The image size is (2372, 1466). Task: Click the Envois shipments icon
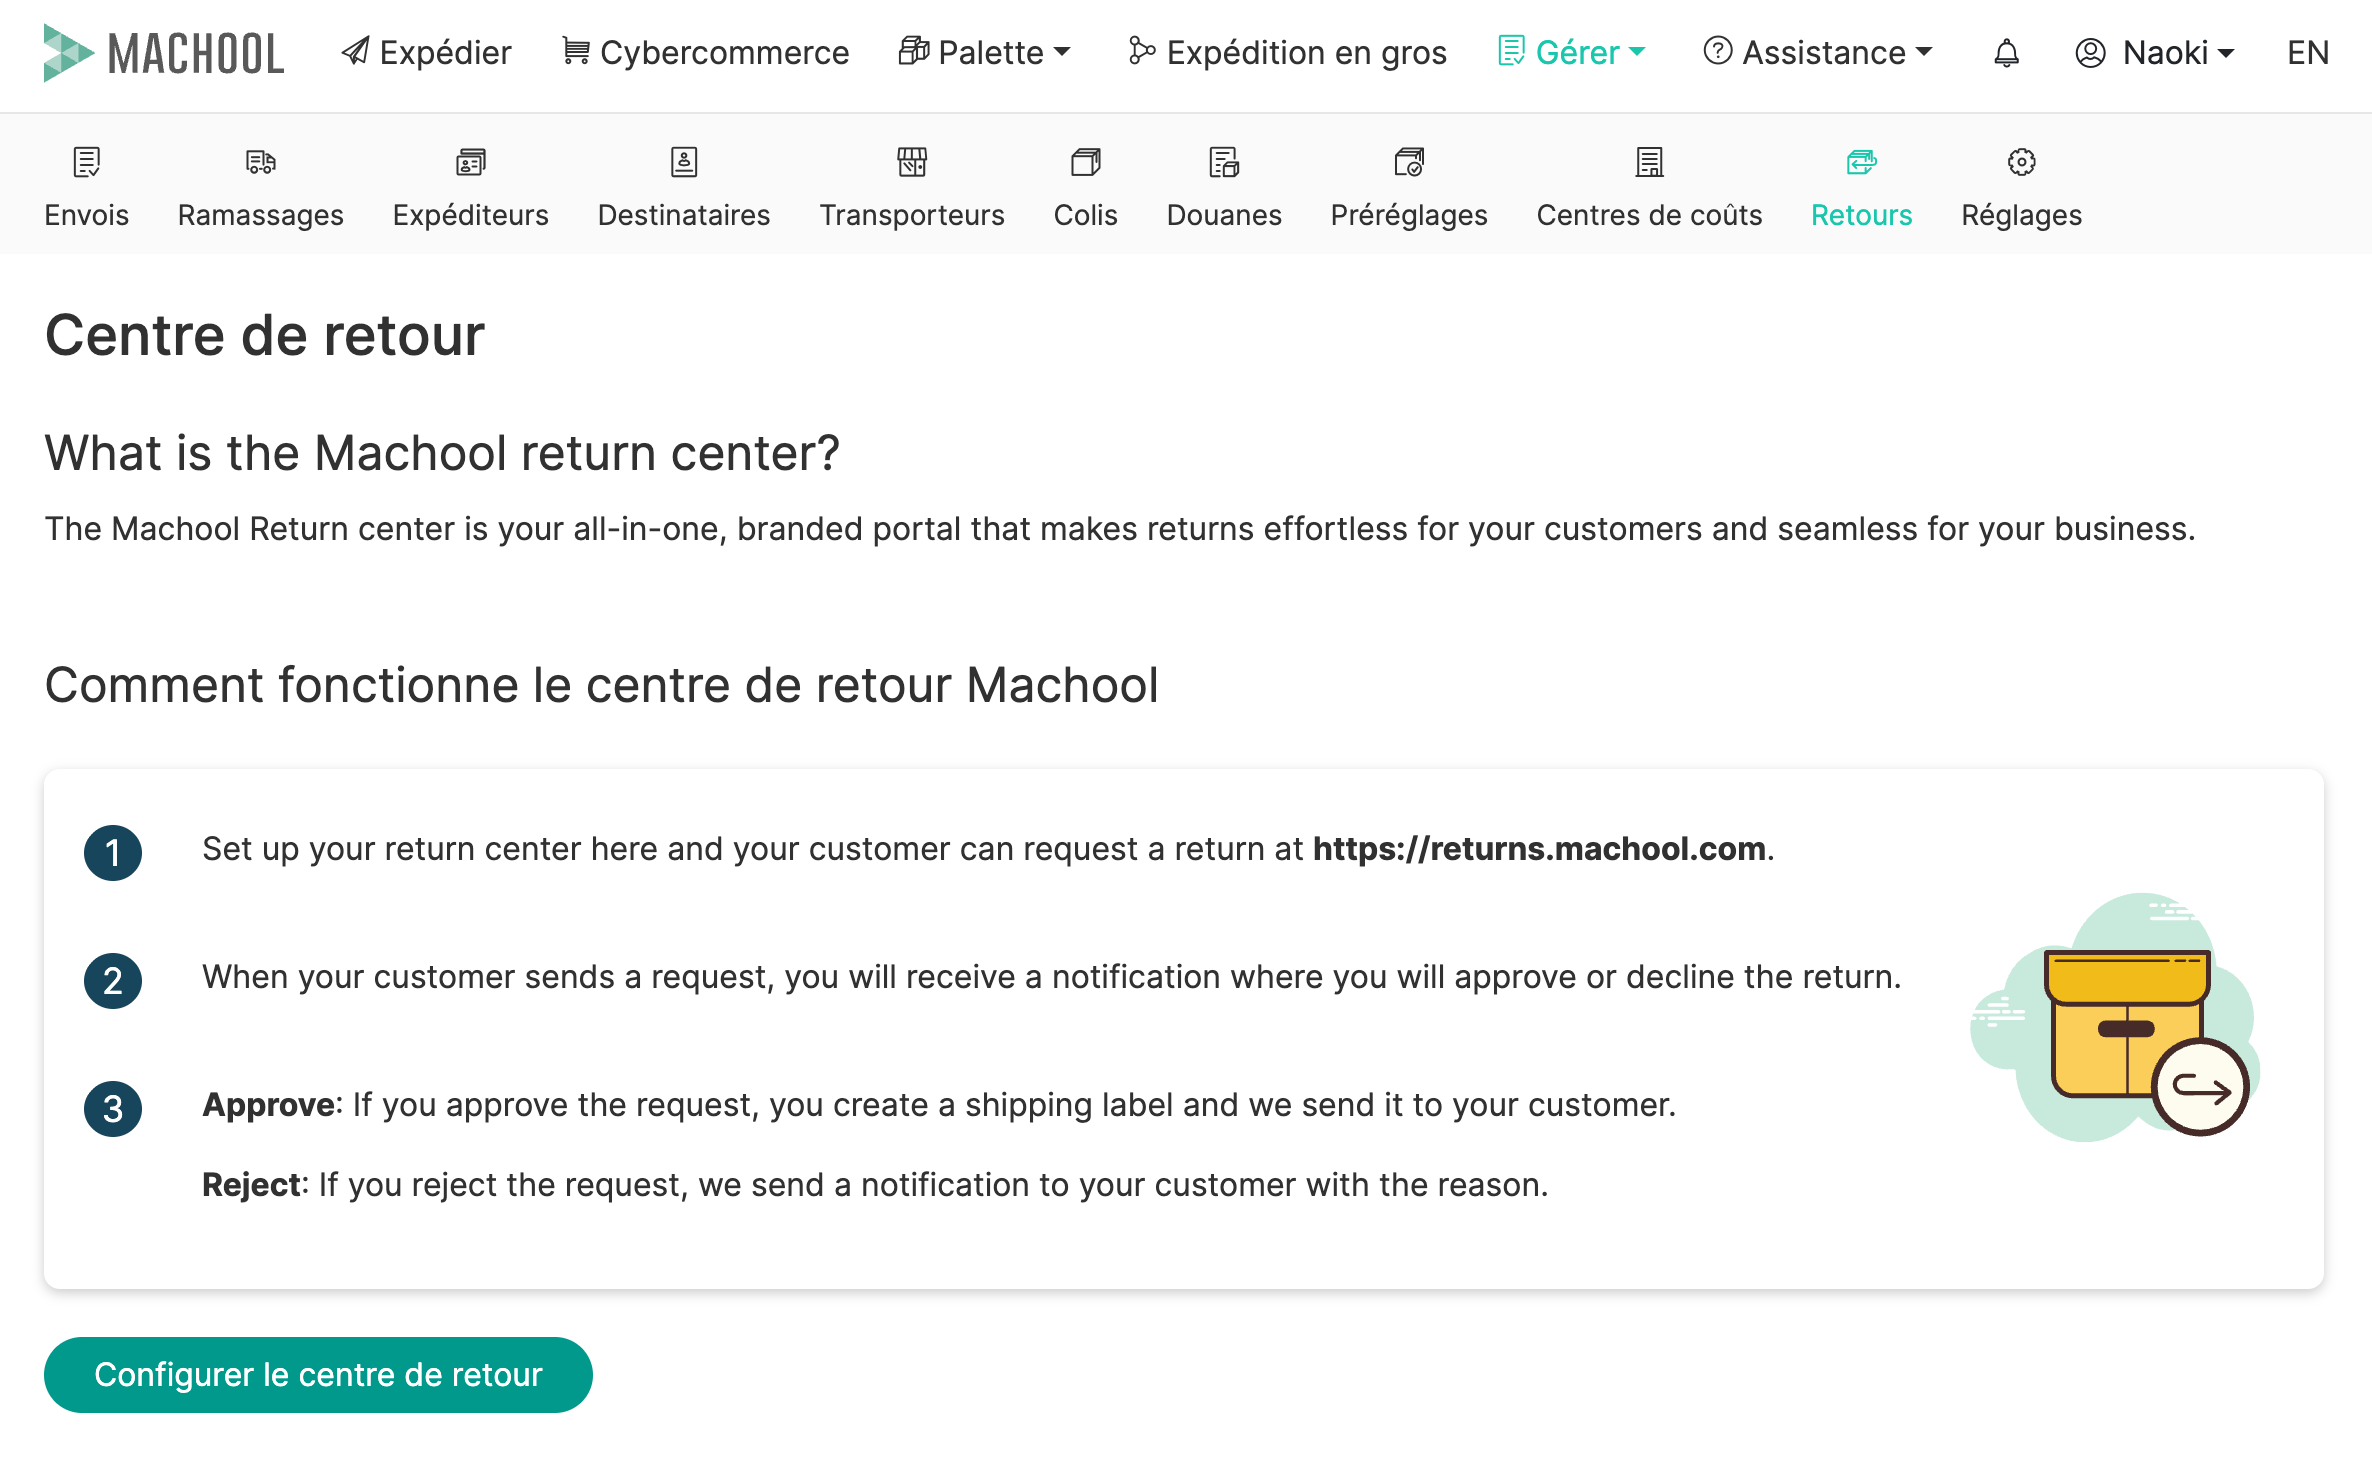[x=87, y=162]
